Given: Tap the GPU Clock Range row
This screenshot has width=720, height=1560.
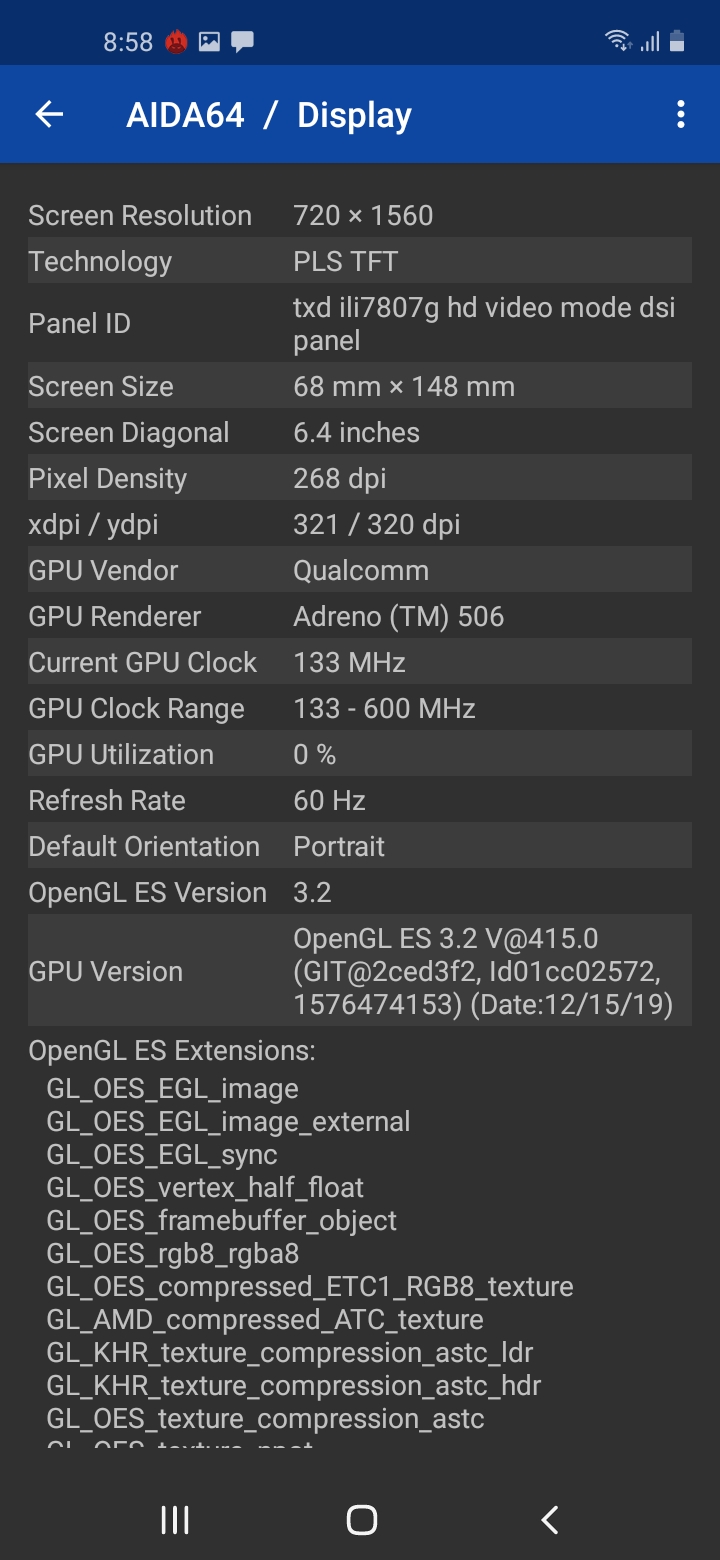Looking at the screenshot, I should pyautogui.click(x=360, y=708).
